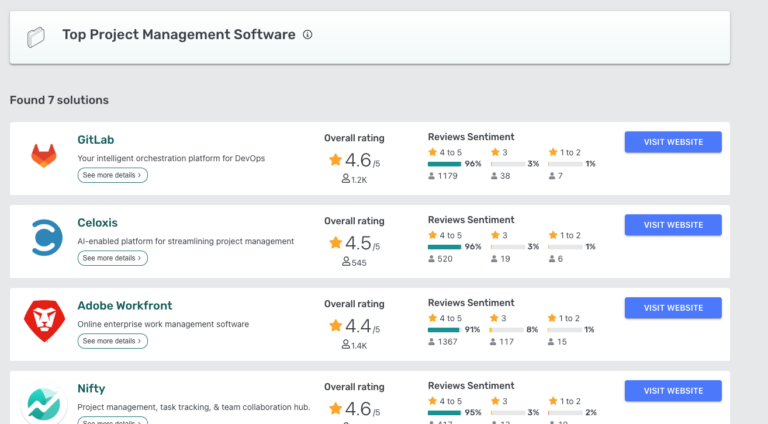Open the Nifty product title link
Screen dimensions: 768x424
[91, 389]
